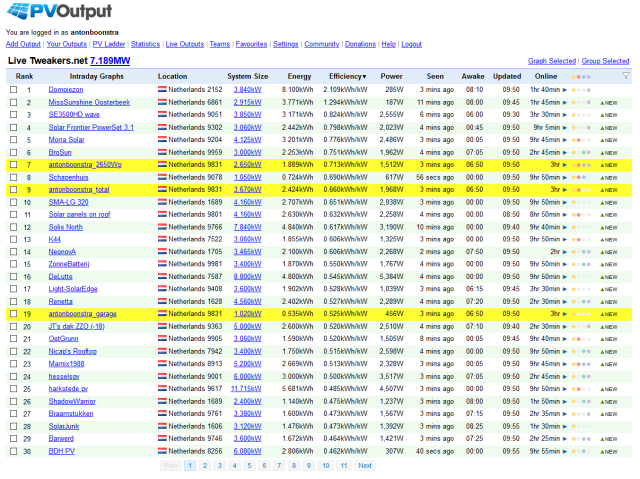Click the PVOutput logo
The width and height of the screenshot is (640, 479).
(60, 11)
